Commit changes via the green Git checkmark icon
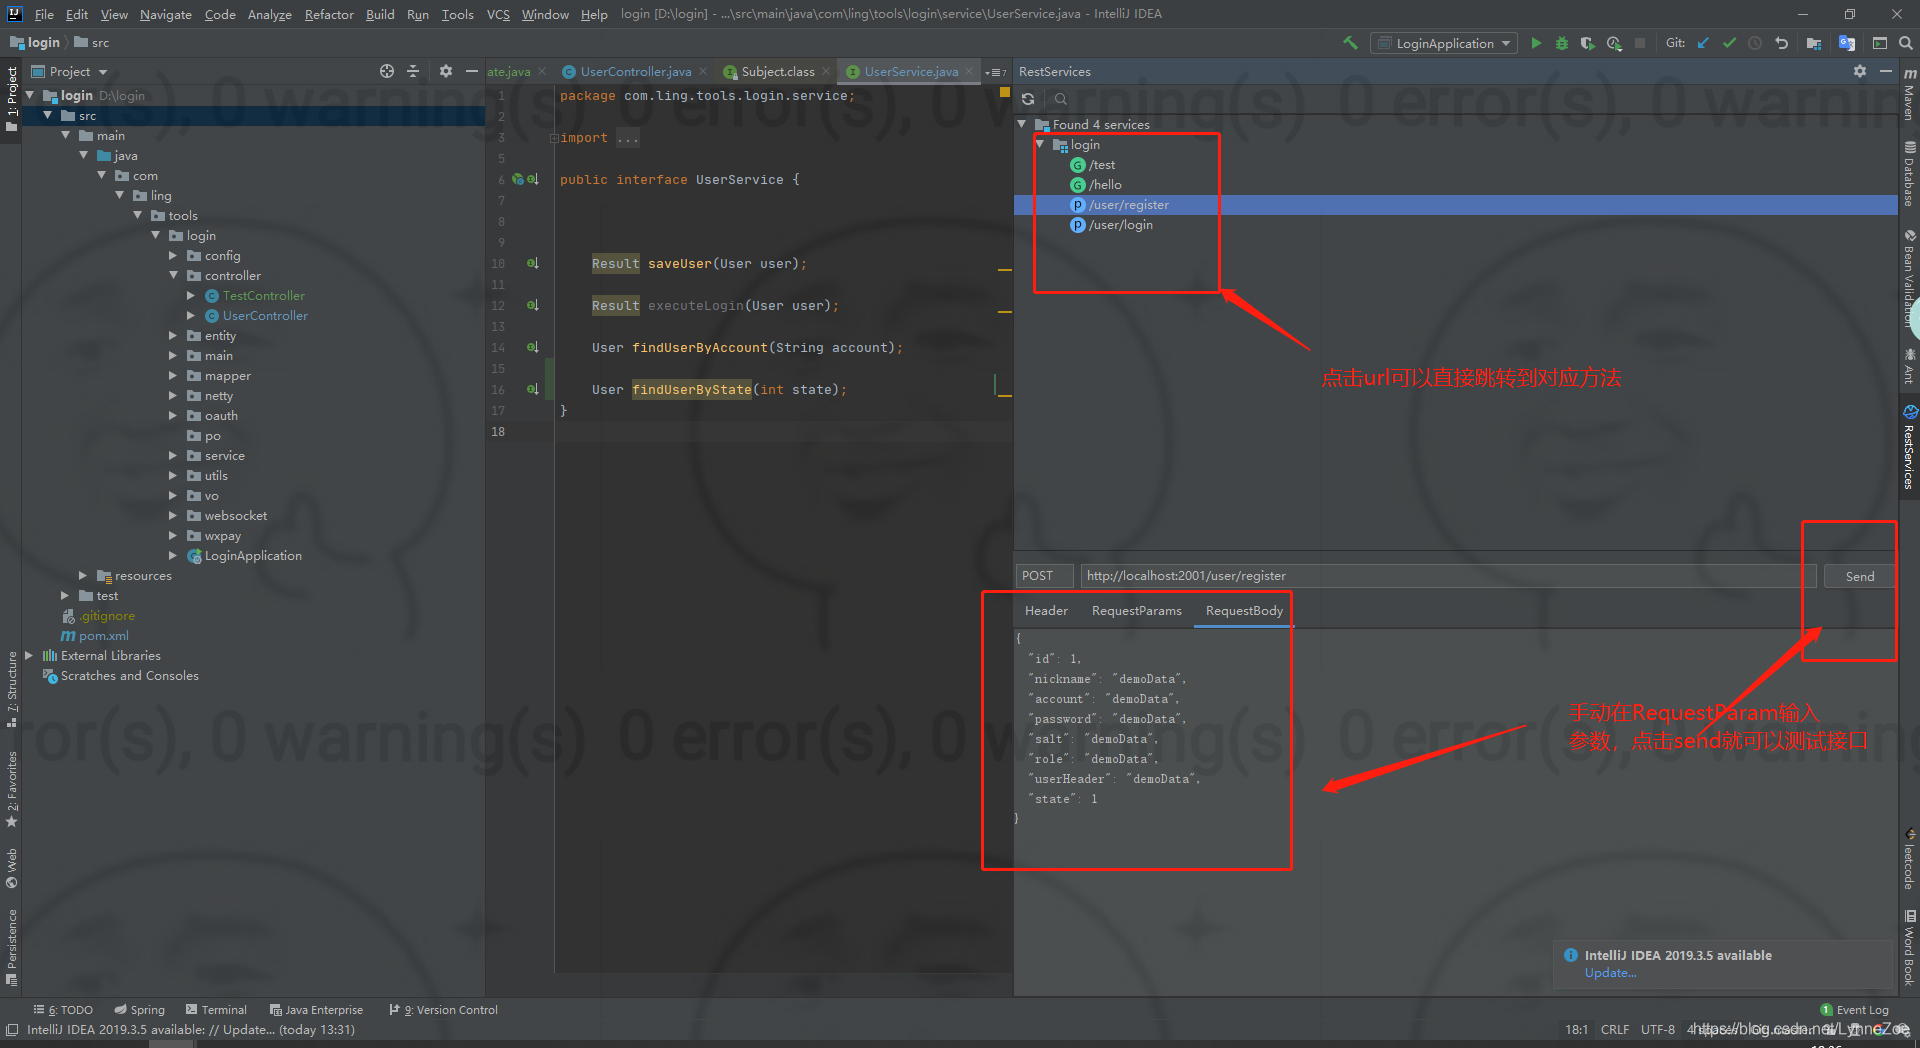Image resolution: width=1920 pixels, height=1048 pixels. (1729, 43)
